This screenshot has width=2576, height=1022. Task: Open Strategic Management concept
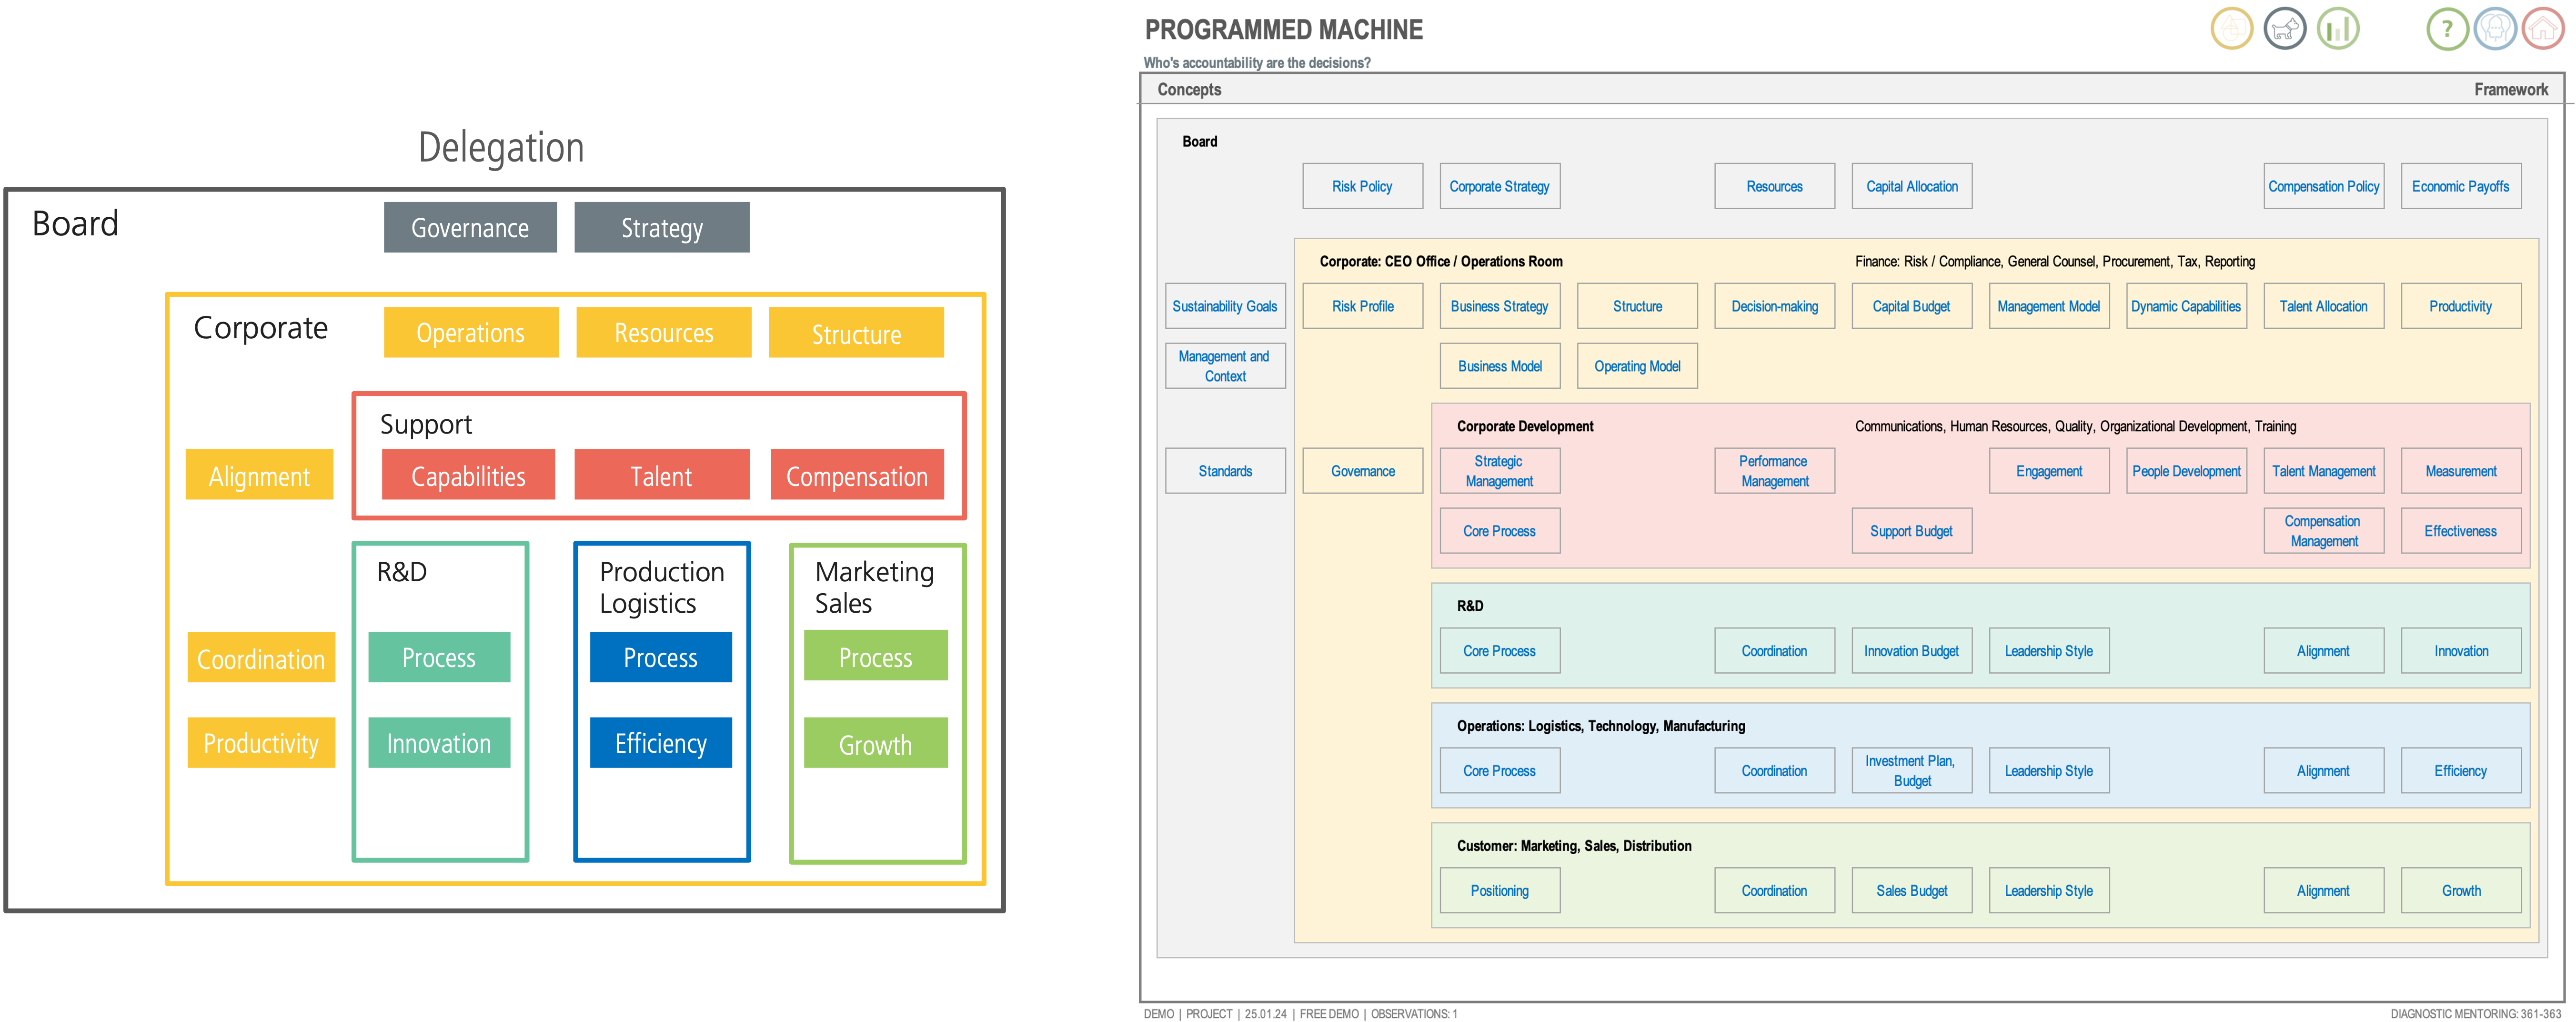click(x=1499, y=471)
